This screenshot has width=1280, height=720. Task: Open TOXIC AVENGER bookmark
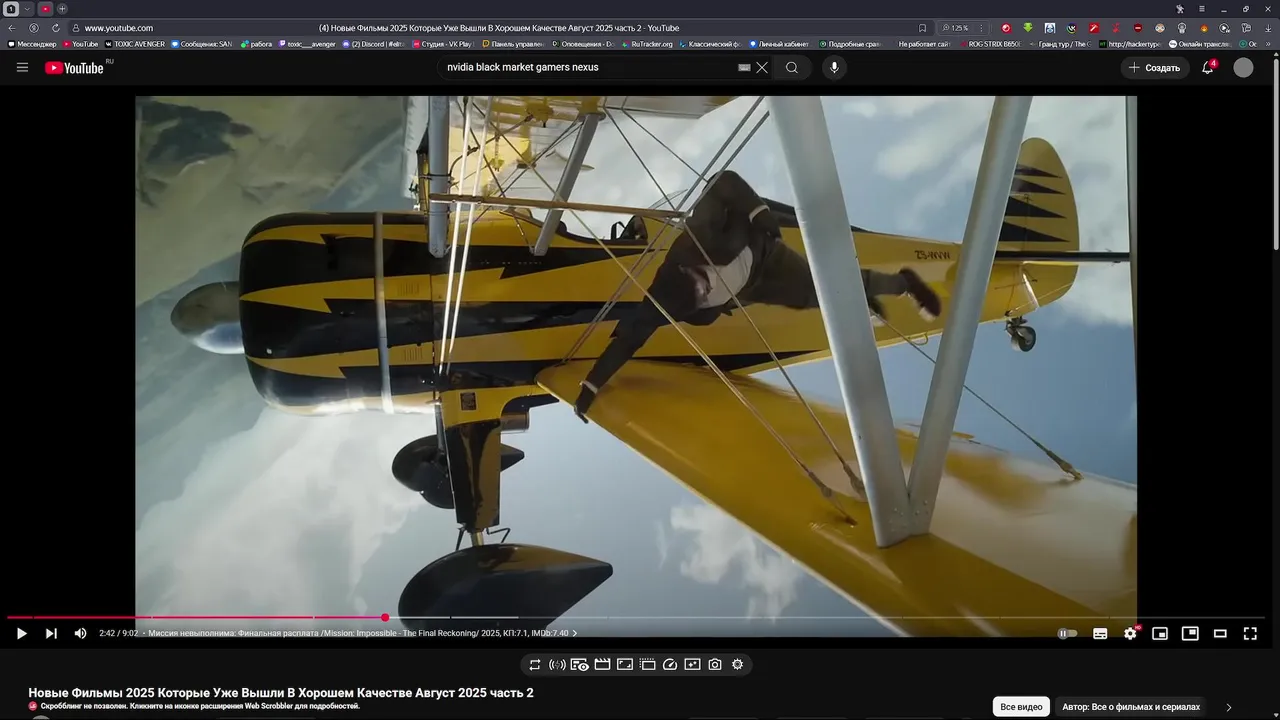(135, 44)
